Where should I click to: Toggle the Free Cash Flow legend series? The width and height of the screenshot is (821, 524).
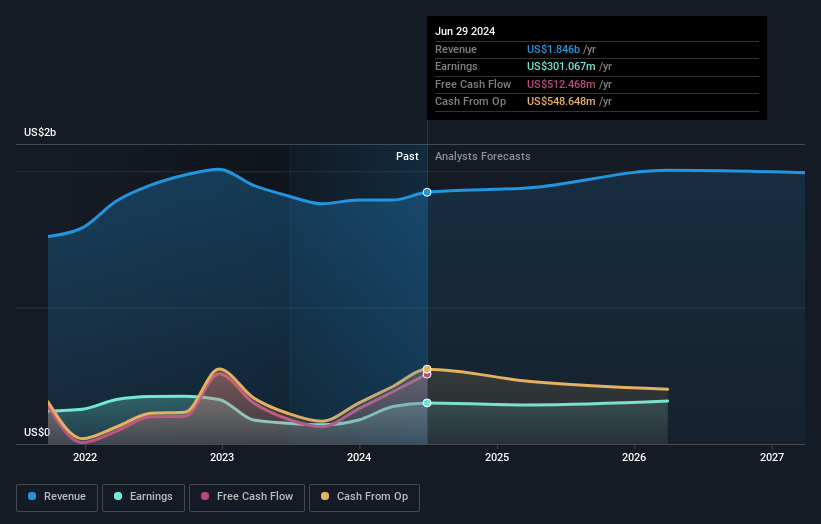[x=247, y=497]
